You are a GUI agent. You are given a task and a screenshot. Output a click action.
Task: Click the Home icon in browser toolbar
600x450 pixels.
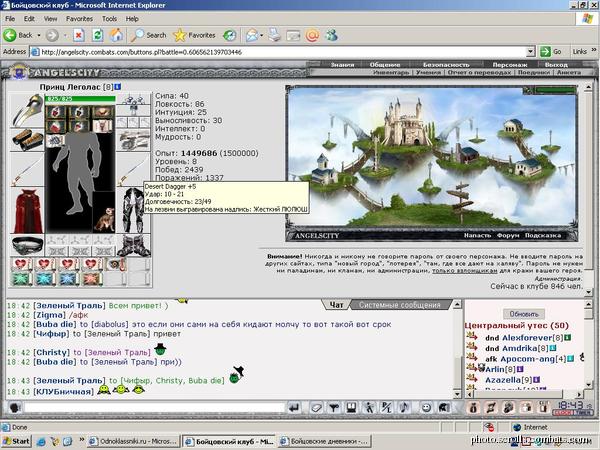pyautogui.click(x=116, y=36)
